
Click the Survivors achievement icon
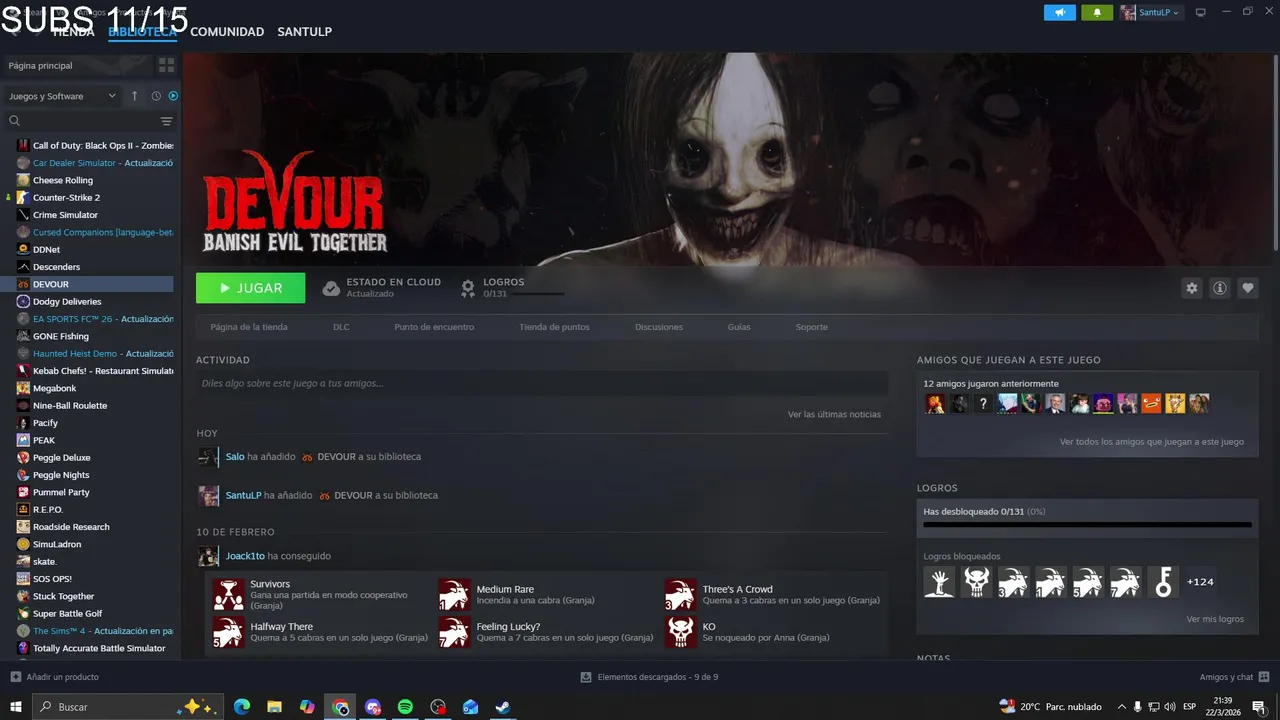coord(228,594)
